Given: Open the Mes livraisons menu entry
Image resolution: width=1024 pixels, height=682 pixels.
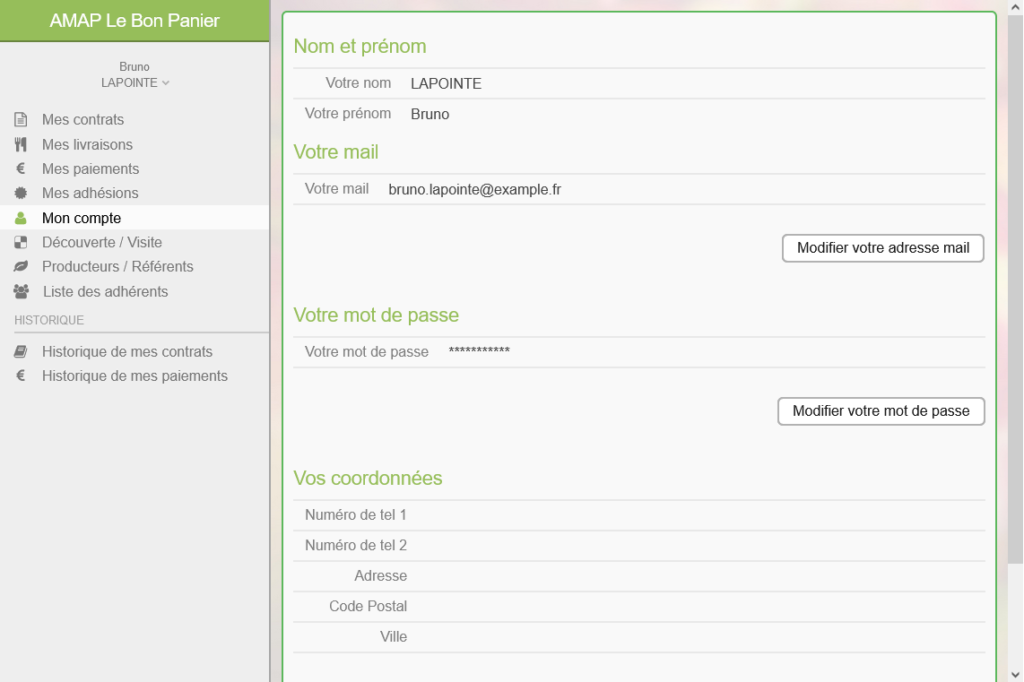Looking at the screenshot, I should 87,144.
